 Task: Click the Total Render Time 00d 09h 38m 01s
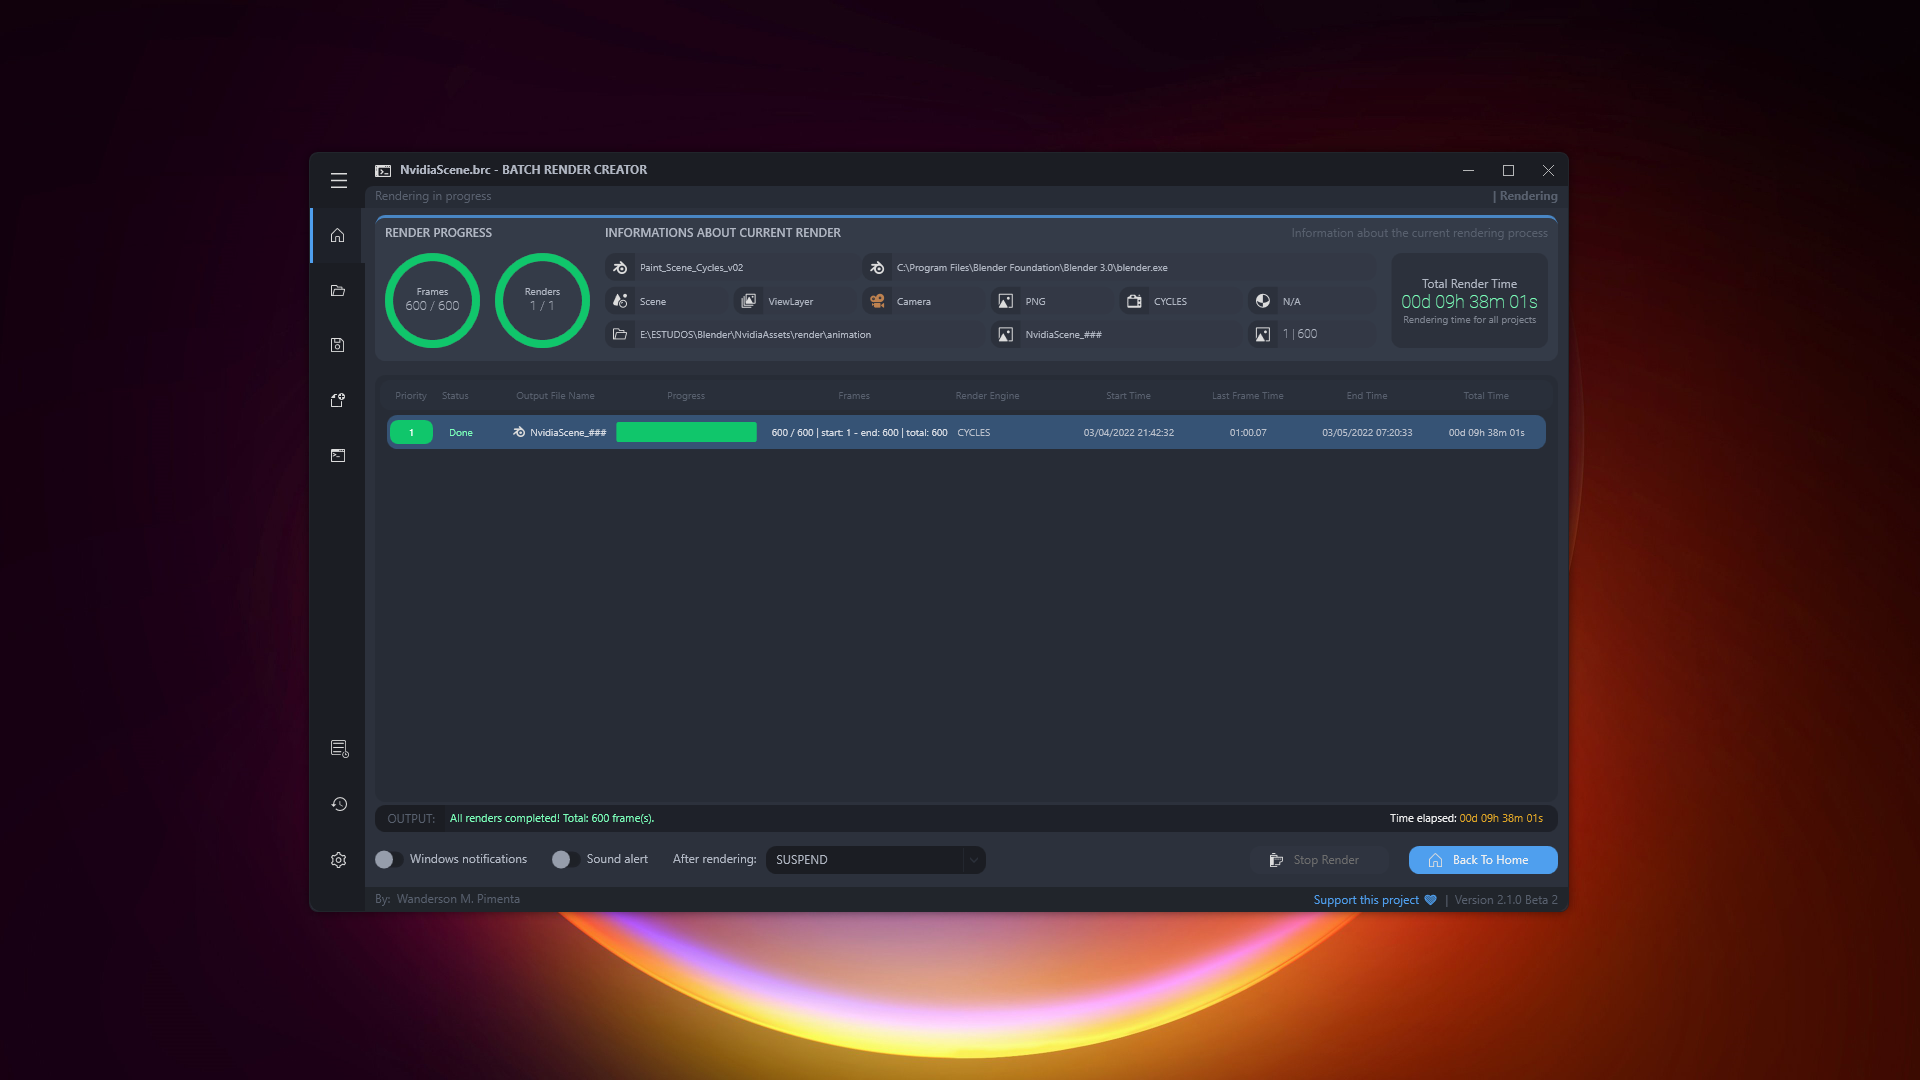tap(1469, 301)
